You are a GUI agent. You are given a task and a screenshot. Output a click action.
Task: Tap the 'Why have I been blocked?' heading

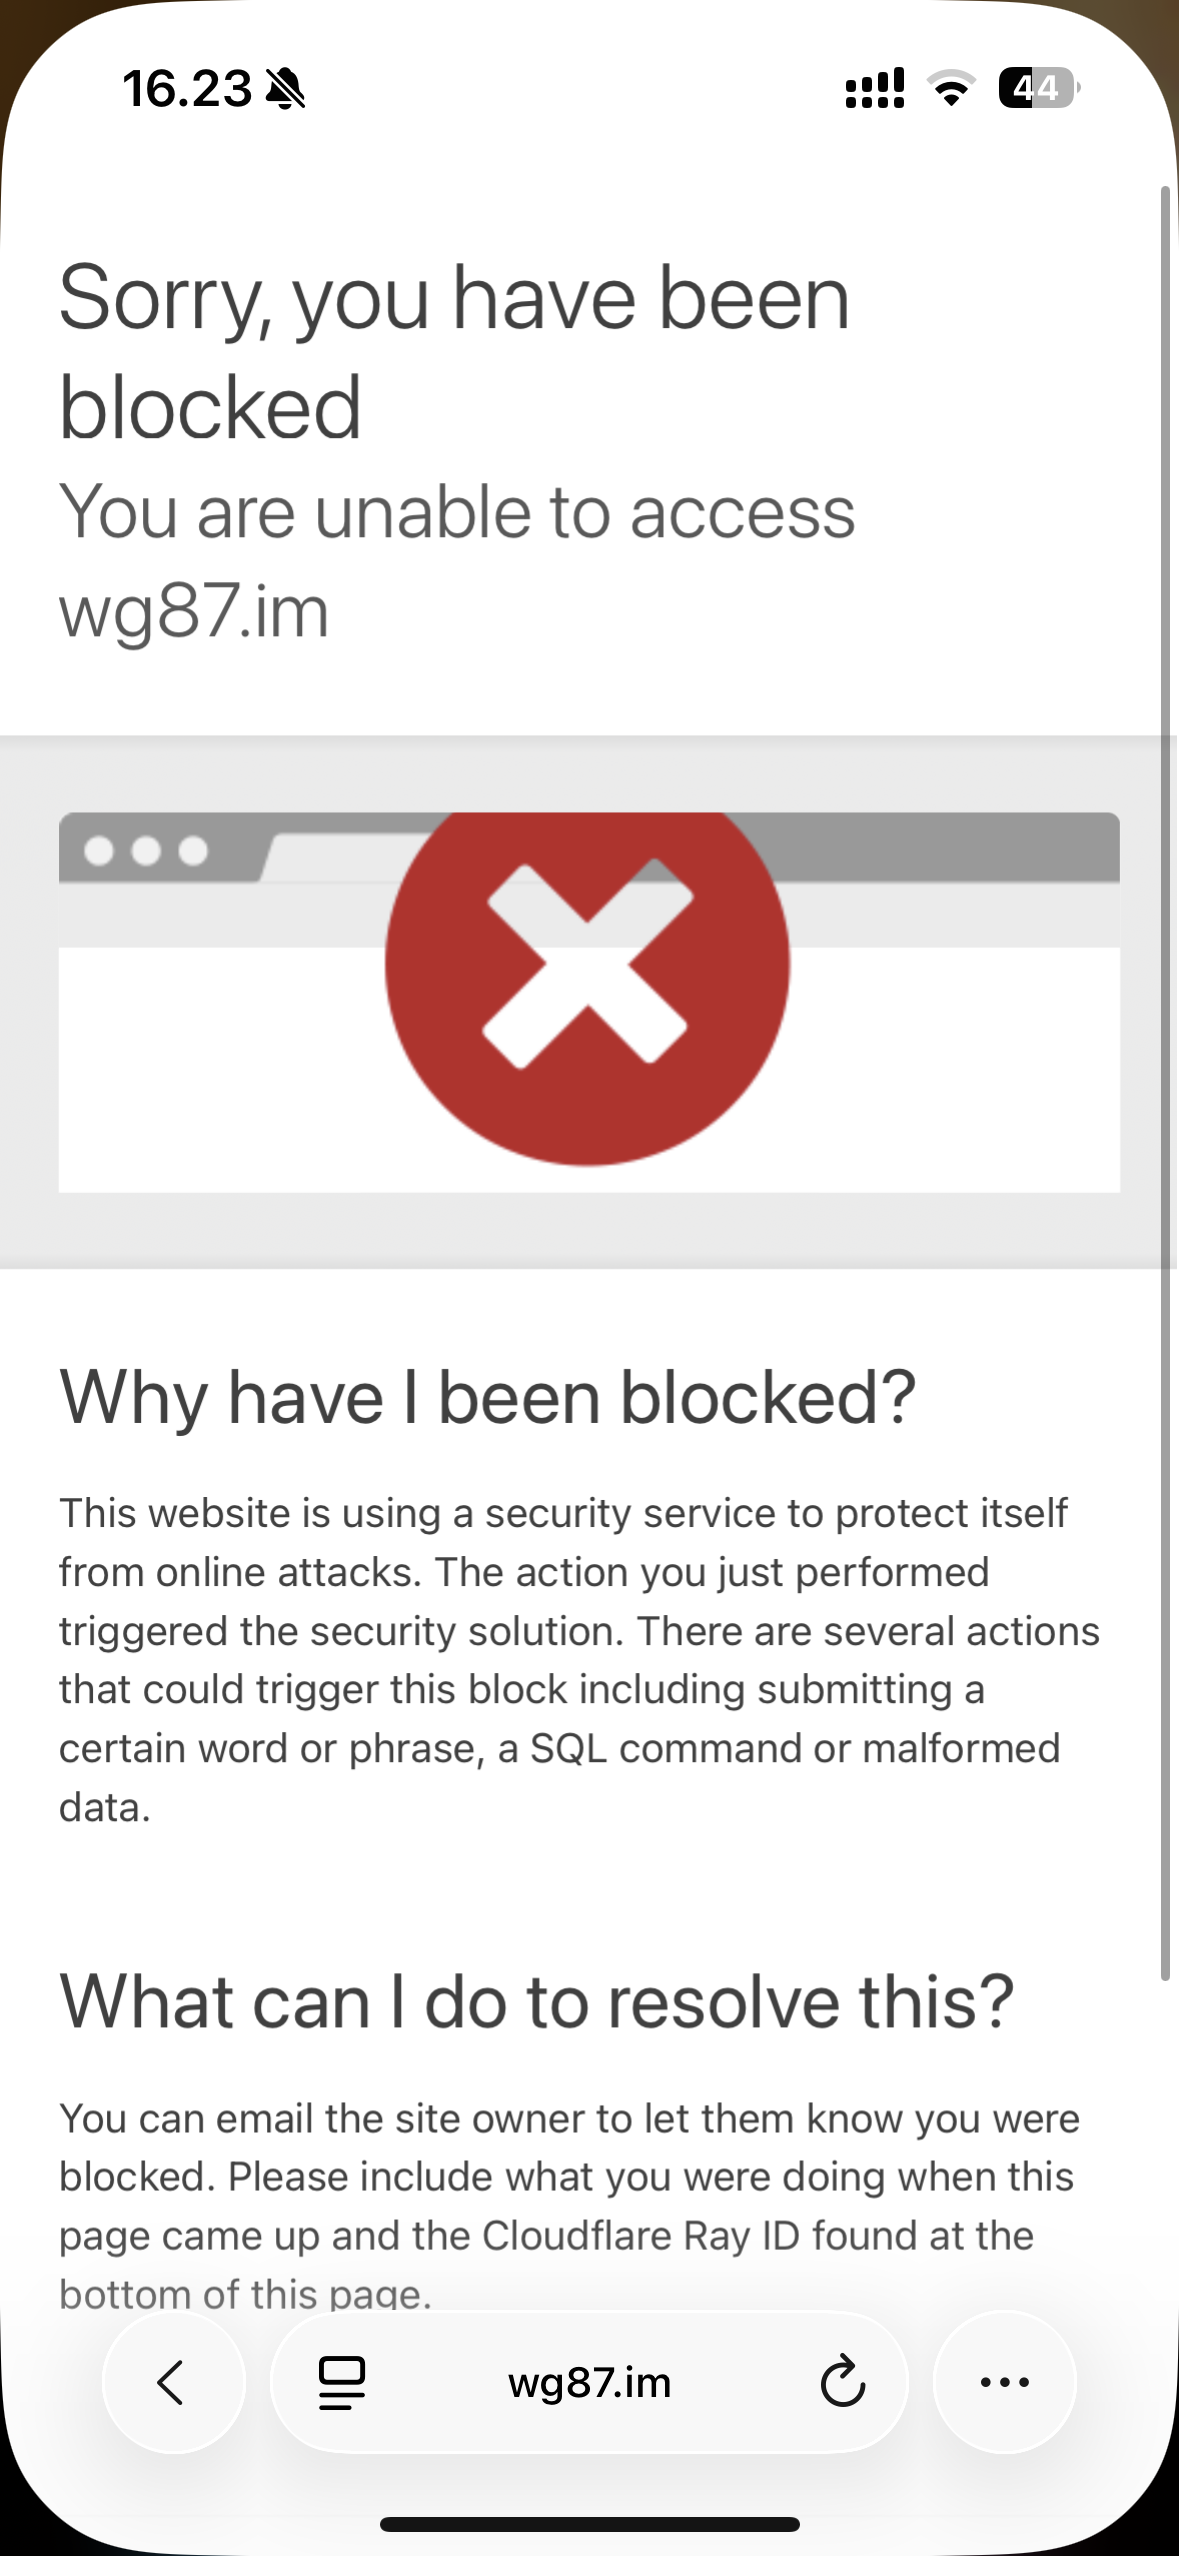point(488,1397)
